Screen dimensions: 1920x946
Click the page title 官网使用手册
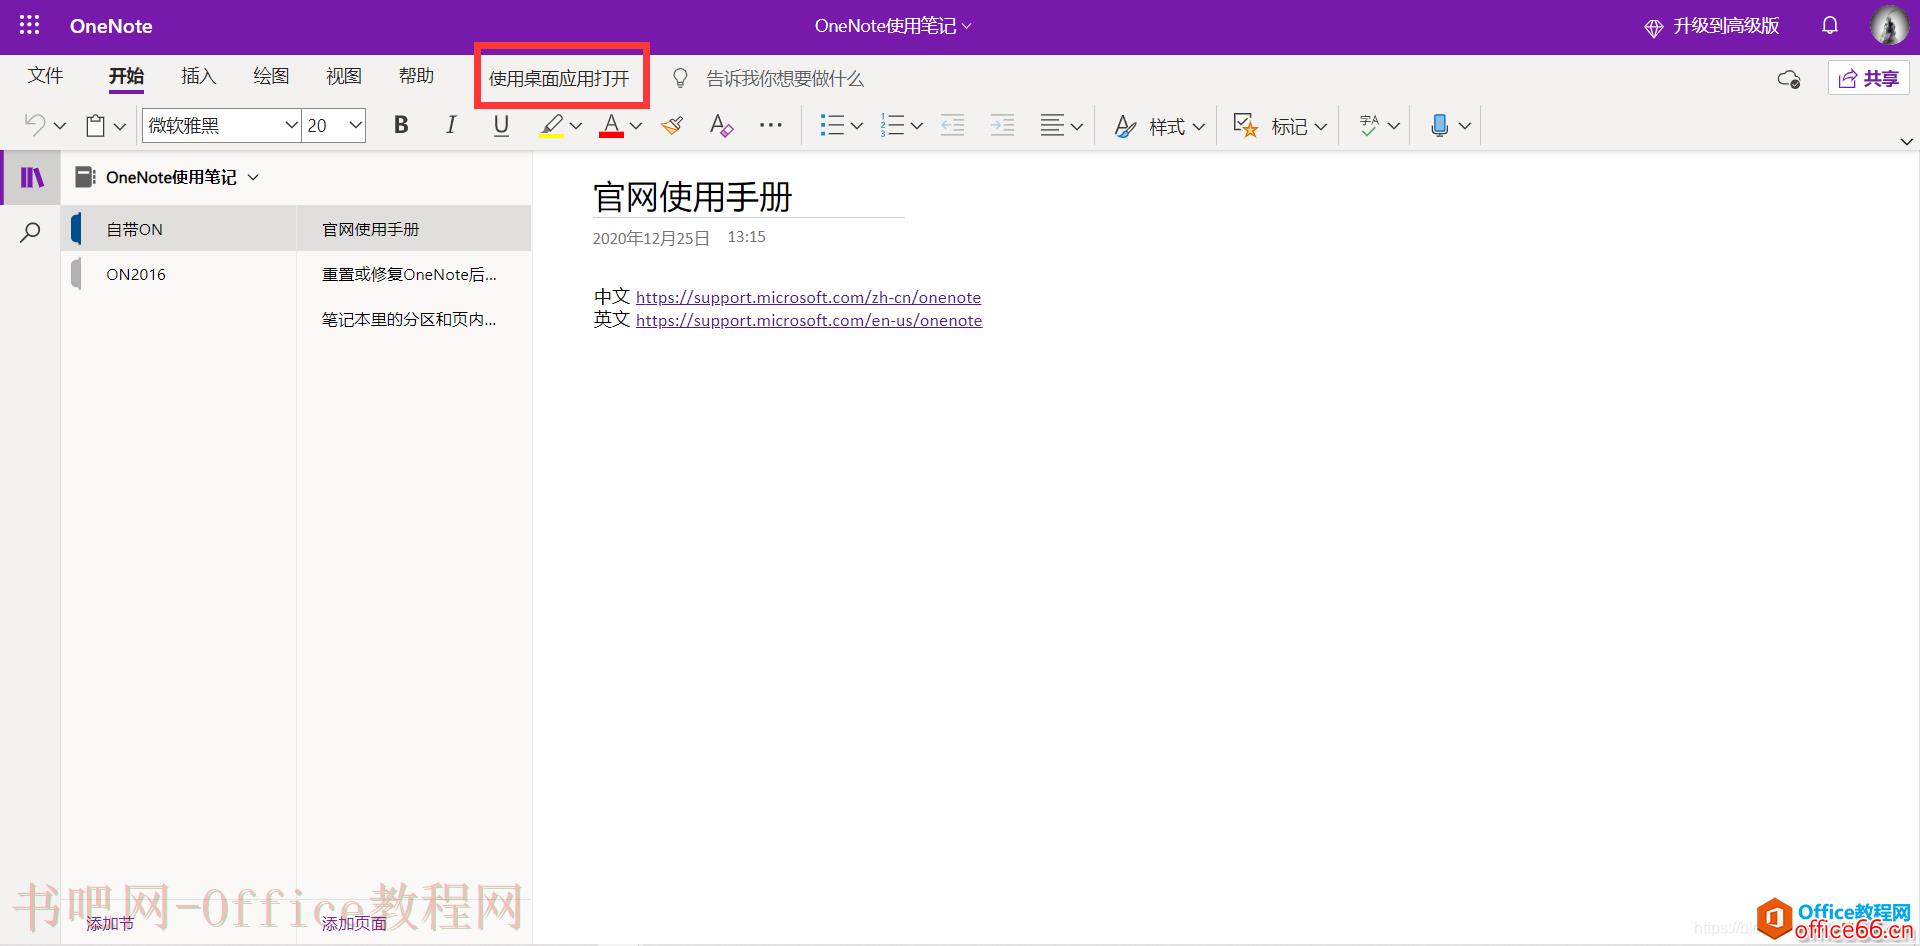[693, 197]
